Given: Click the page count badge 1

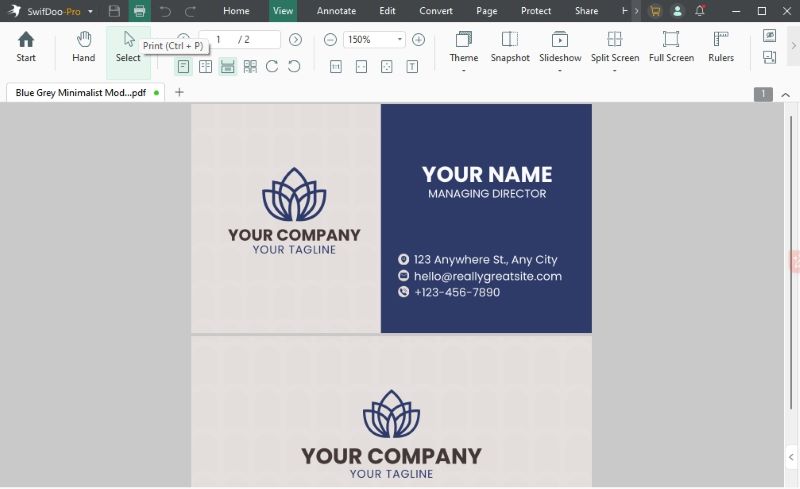Looking at the screenshot, I should tap(763, 94).
